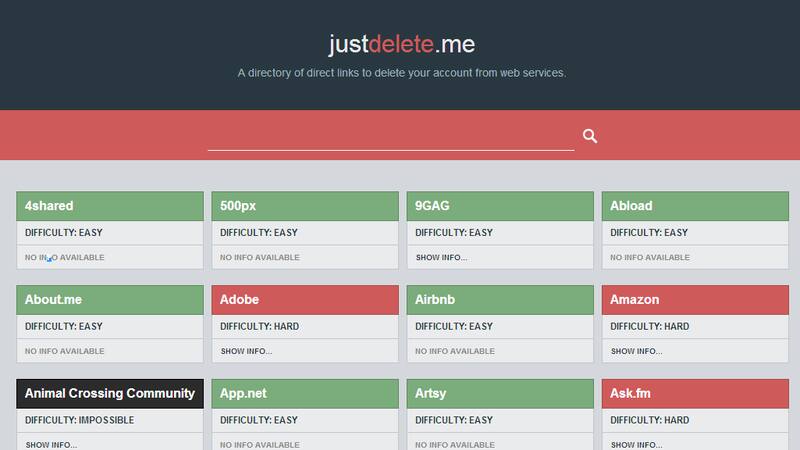Screen dimensions: 800x450
Task: Open the Adobe account deletion link
Action: click(304, 300)
